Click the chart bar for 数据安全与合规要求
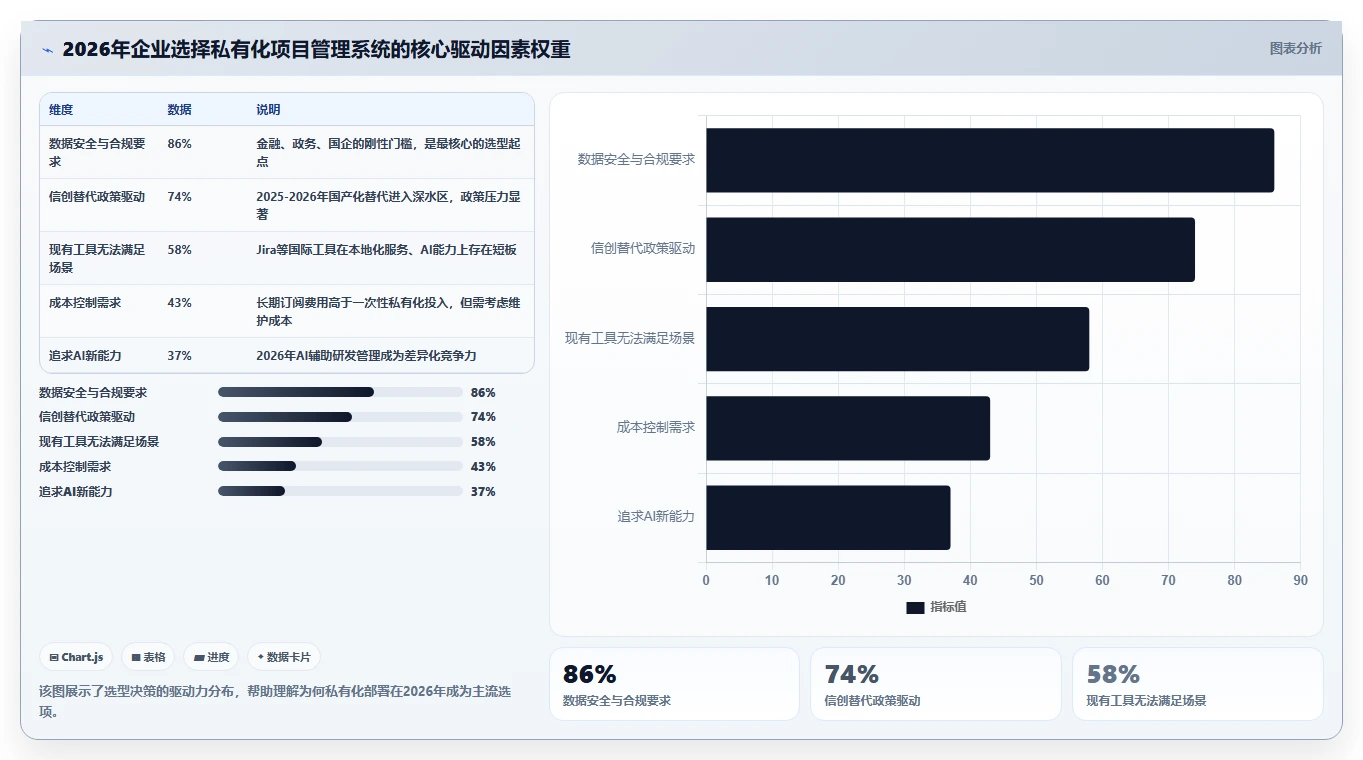This screenshot has width=1363, height=760. point(990,160)
